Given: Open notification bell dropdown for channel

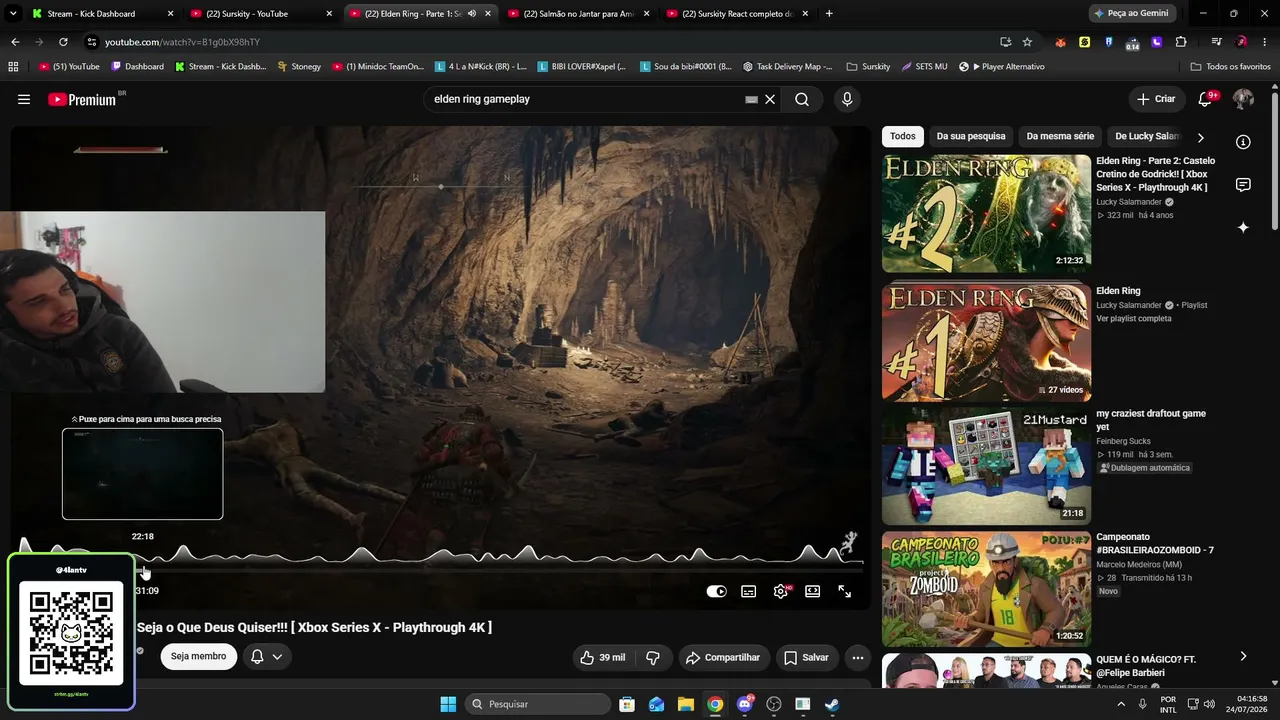Looking at the screenshot, I should [x=266, y=657].
